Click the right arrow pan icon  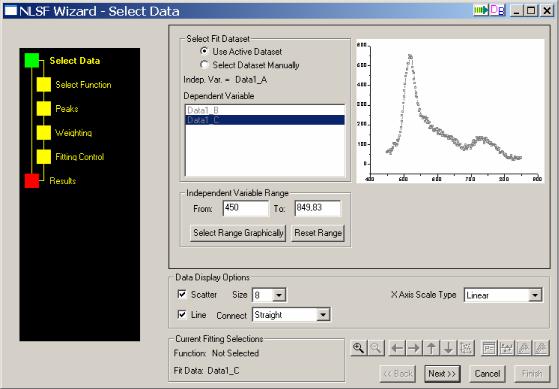(x=414, y=348)
